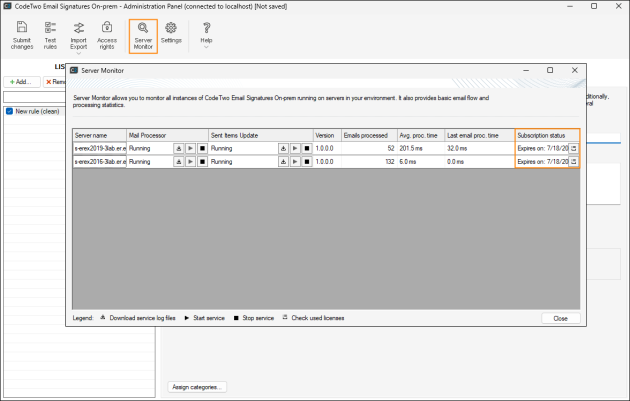Click the Sent Items Update column header
Image resolution: width=630 pixels, height=401 pixels.
coord(261,135)
